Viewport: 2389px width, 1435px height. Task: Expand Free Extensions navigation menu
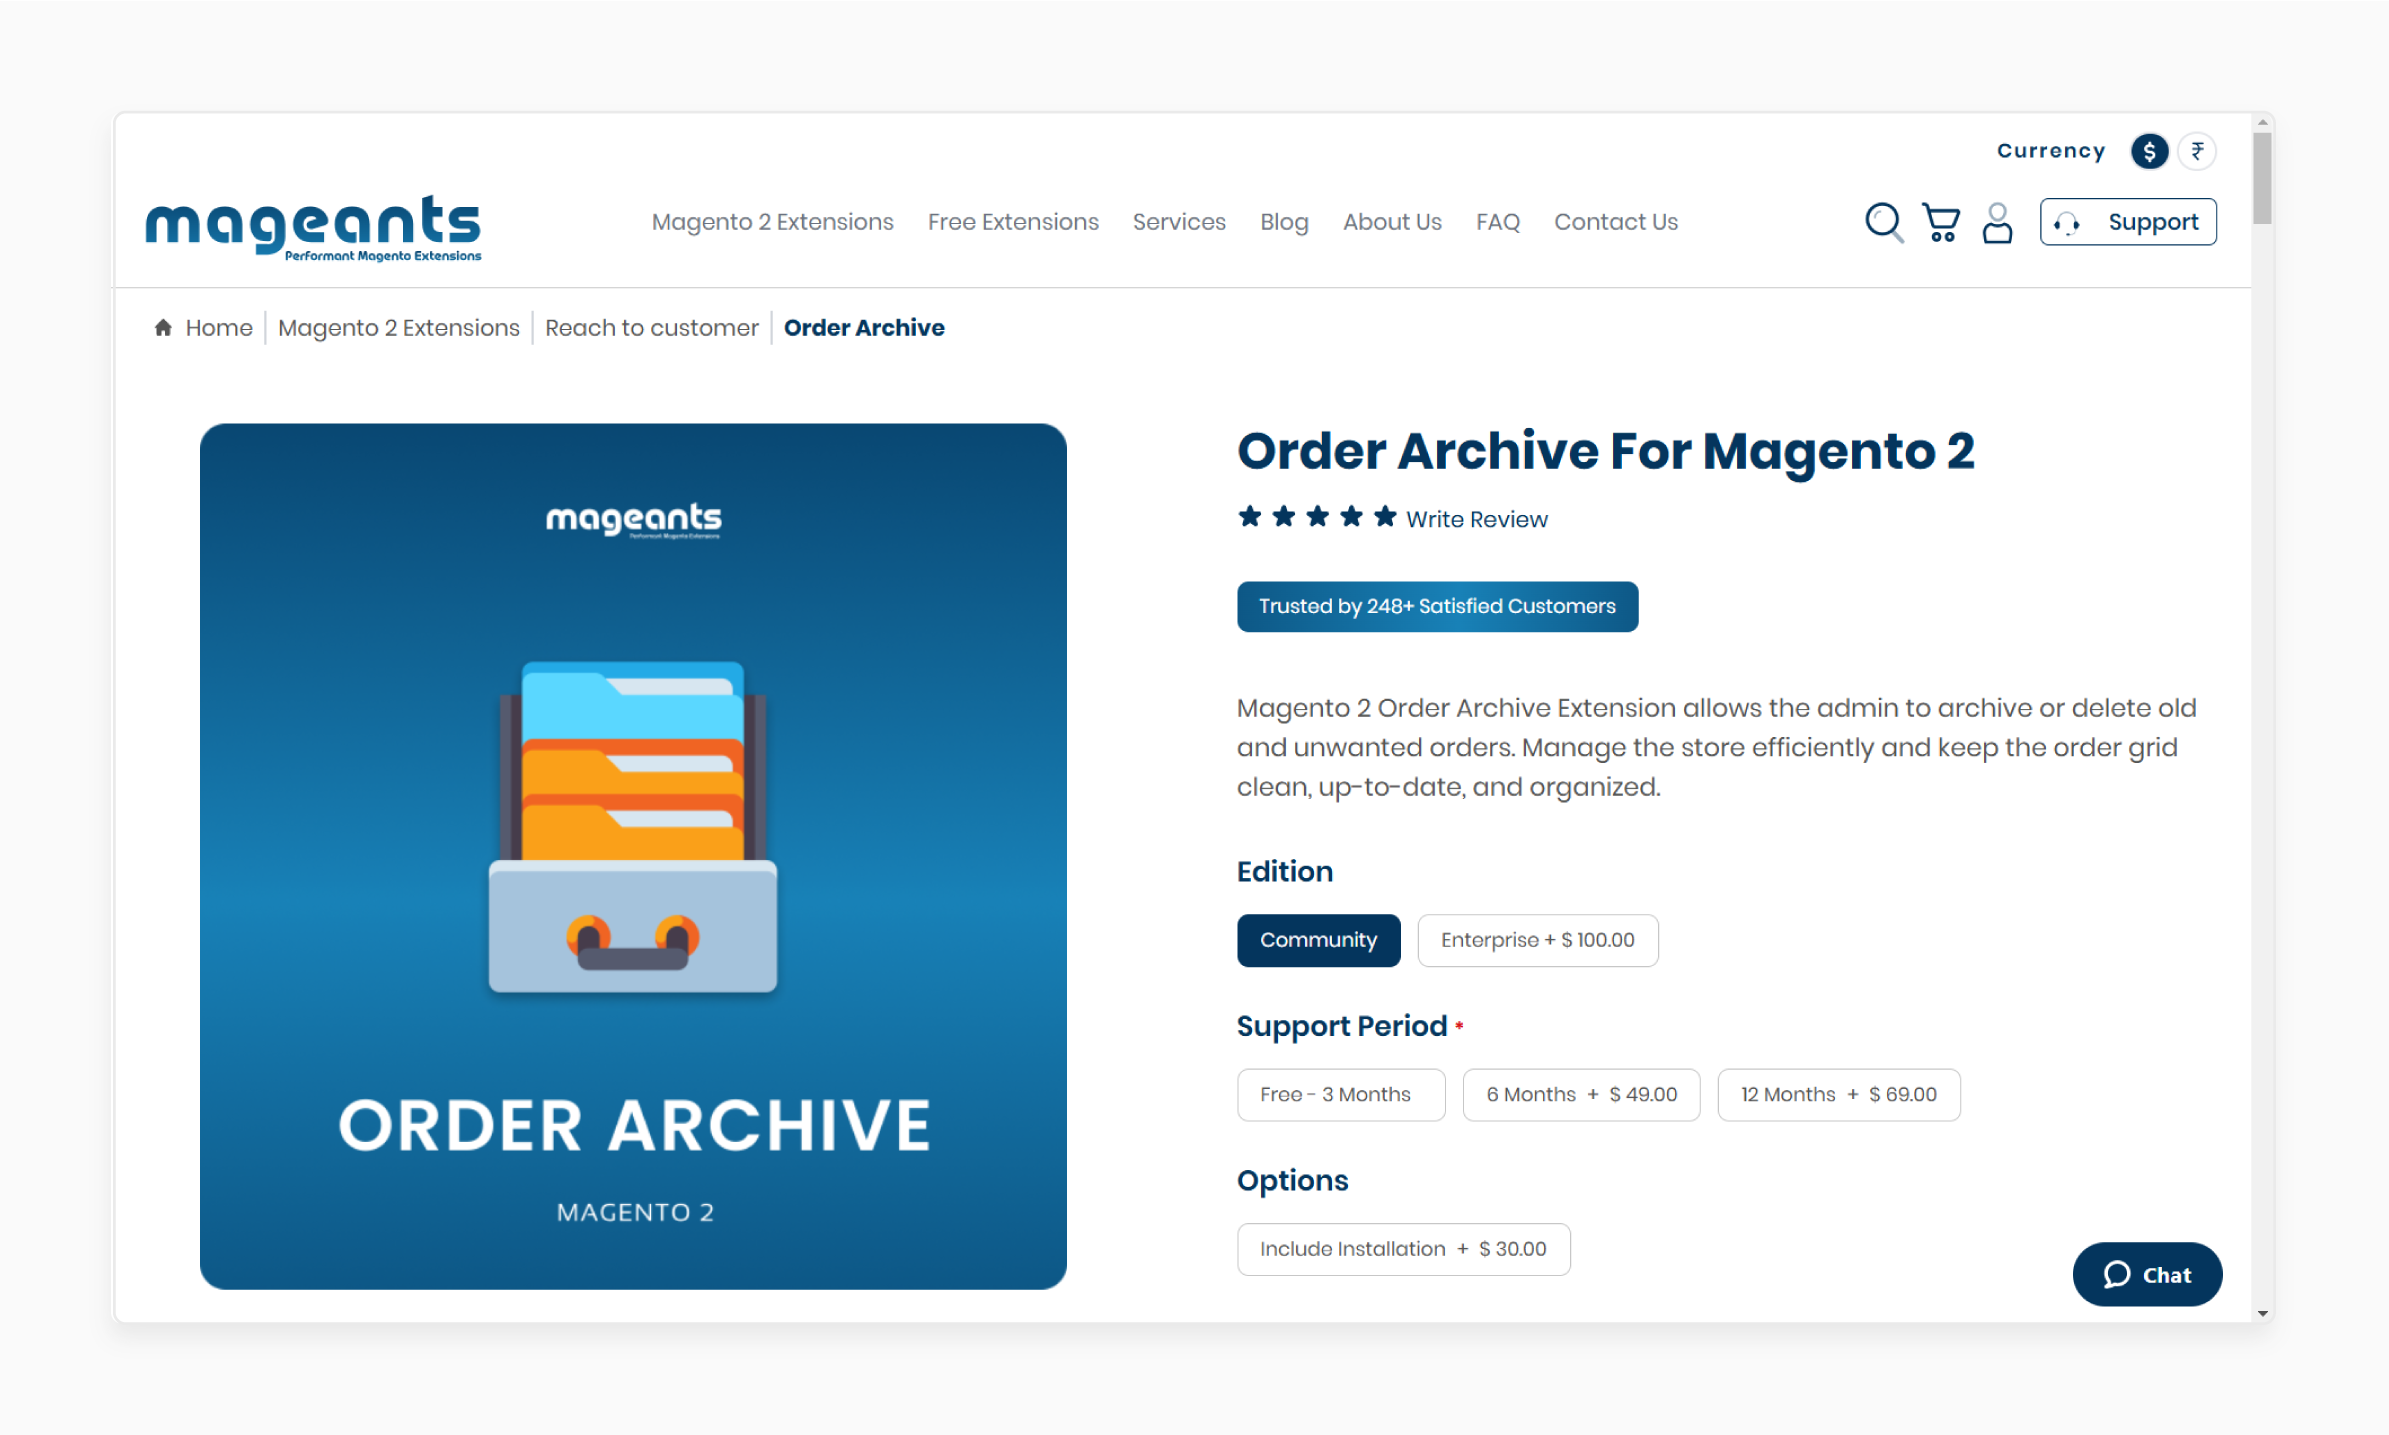pyautogui.click(x=1014, y=222)
